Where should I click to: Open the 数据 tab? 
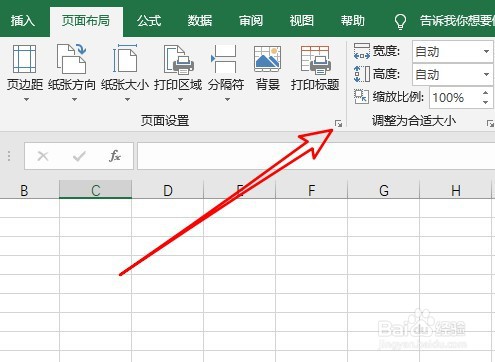pos(200,21)
